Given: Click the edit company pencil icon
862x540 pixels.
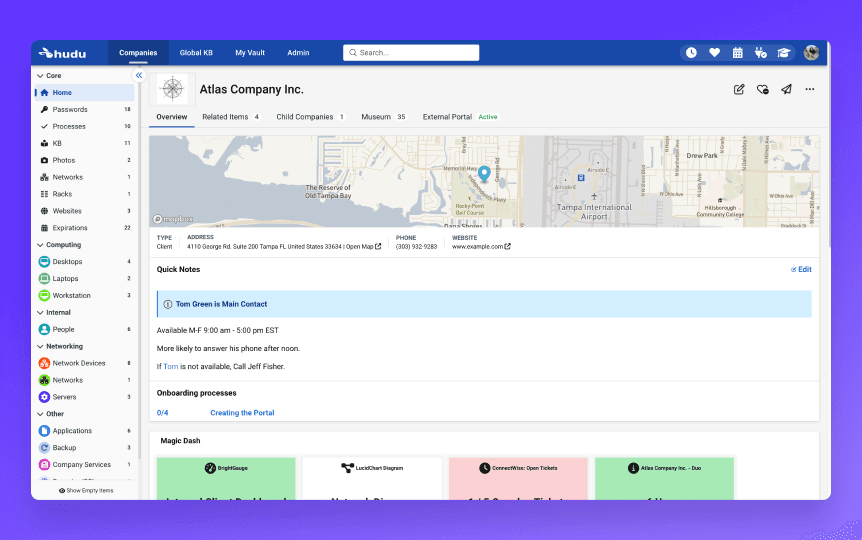Looking at the screenshot, I should [739, 89].
